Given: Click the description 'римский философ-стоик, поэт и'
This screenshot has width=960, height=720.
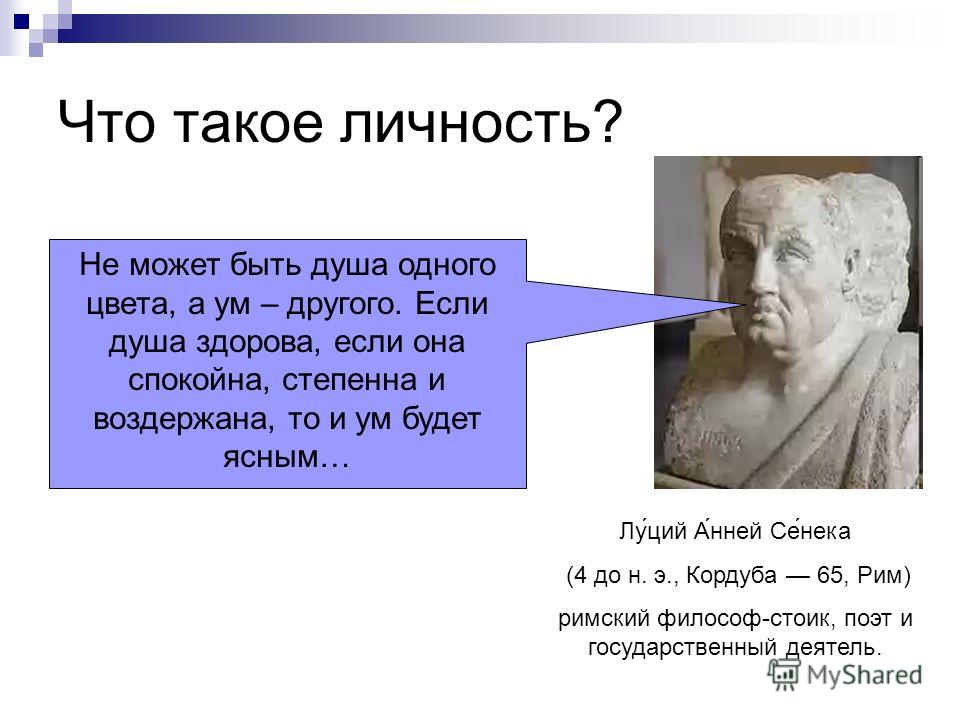Looking at the screenshot, I should [735, 618].
